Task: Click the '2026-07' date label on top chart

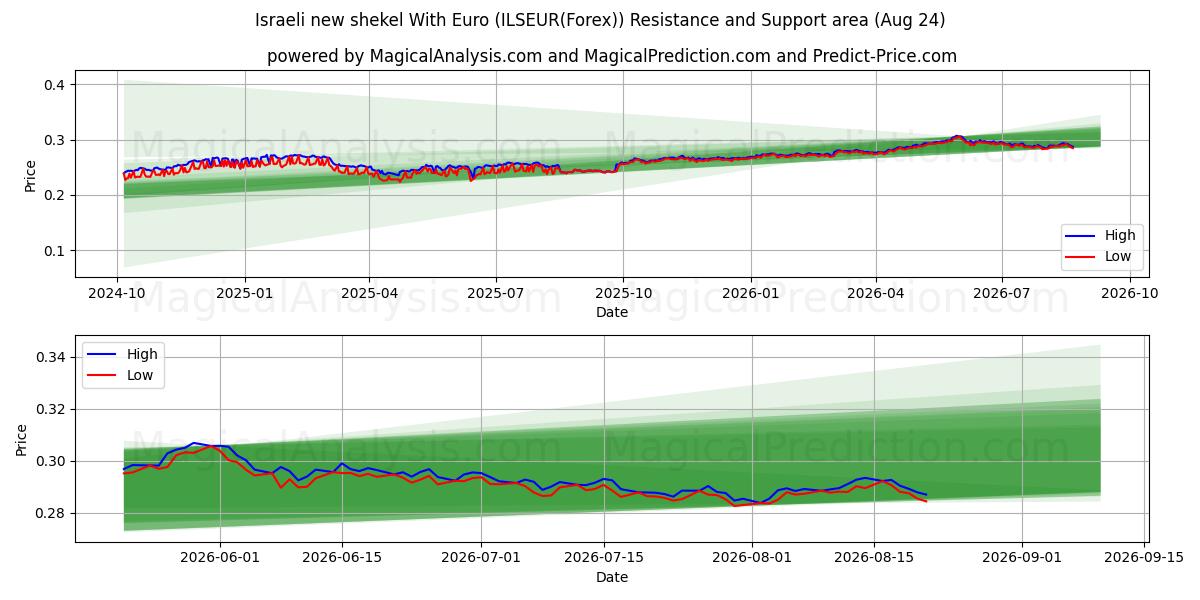Action: click(1001, 294)
